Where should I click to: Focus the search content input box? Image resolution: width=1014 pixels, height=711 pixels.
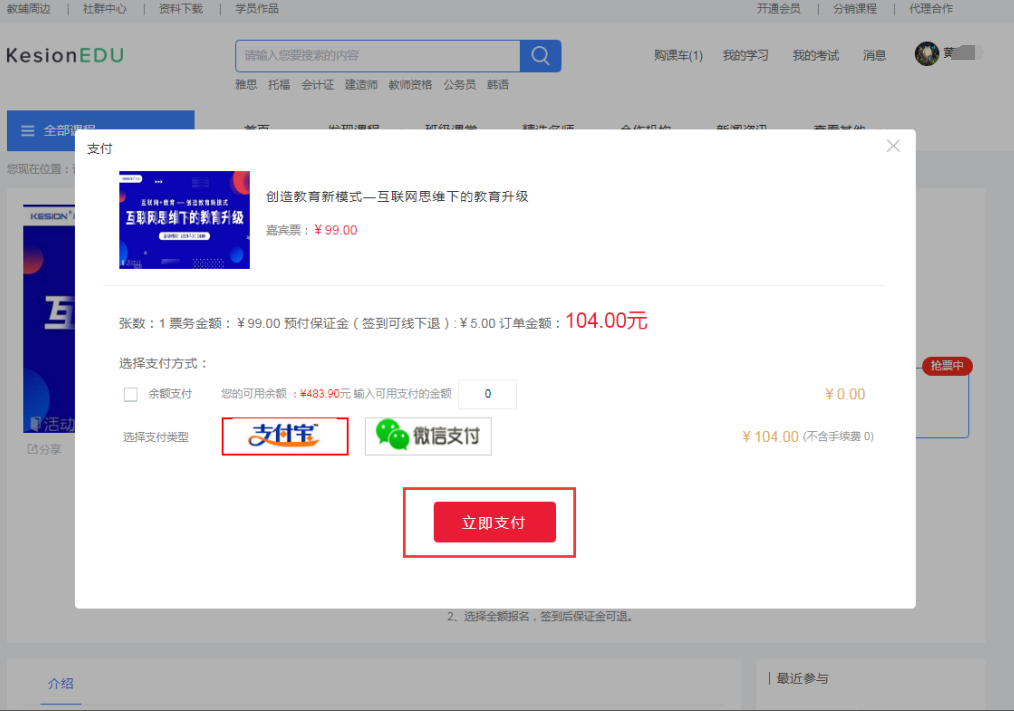(378, 56)
